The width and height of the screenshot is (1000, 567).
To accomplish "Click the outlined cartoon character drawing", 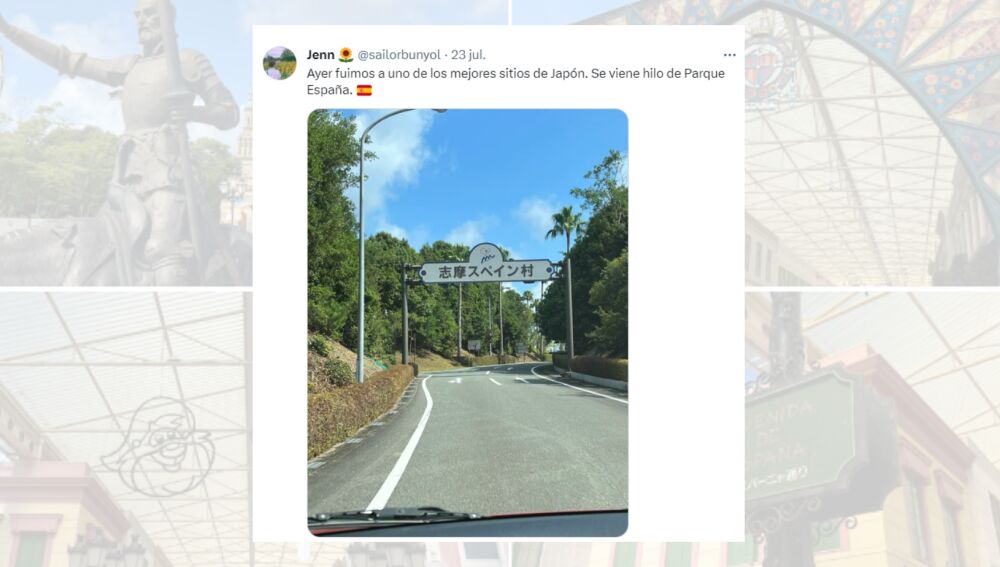I will 157,446.
